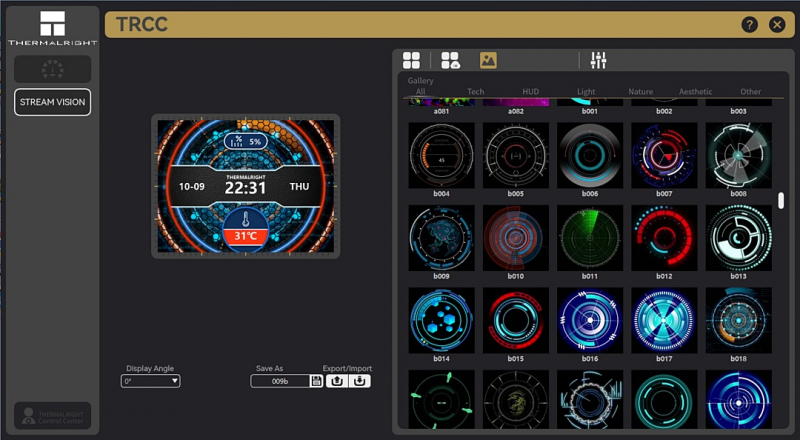Choose the b012 red ring thumbnail
The height and width of the screenshot is (440, 800).
[x=664, y=237]
